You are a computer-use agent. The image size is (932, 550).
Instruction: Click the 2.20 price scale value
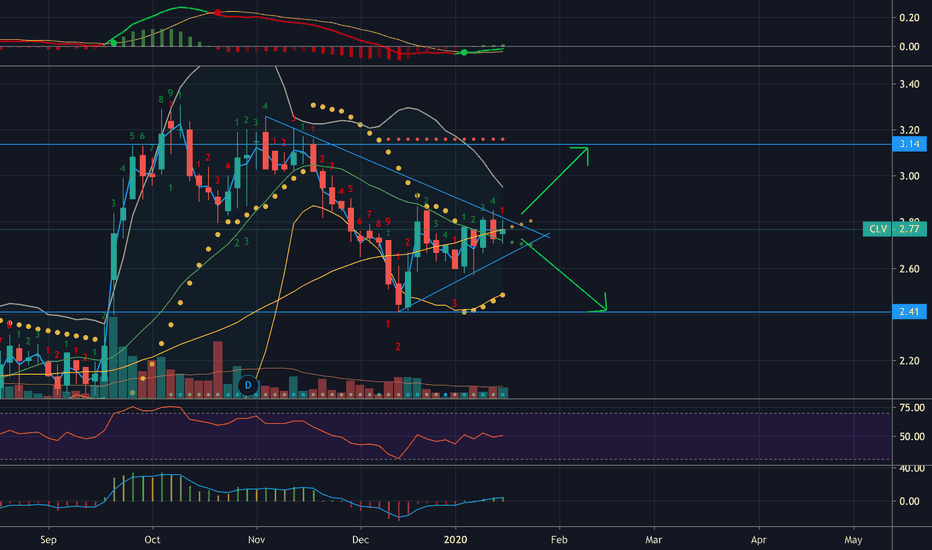click(x=909, y=361)
